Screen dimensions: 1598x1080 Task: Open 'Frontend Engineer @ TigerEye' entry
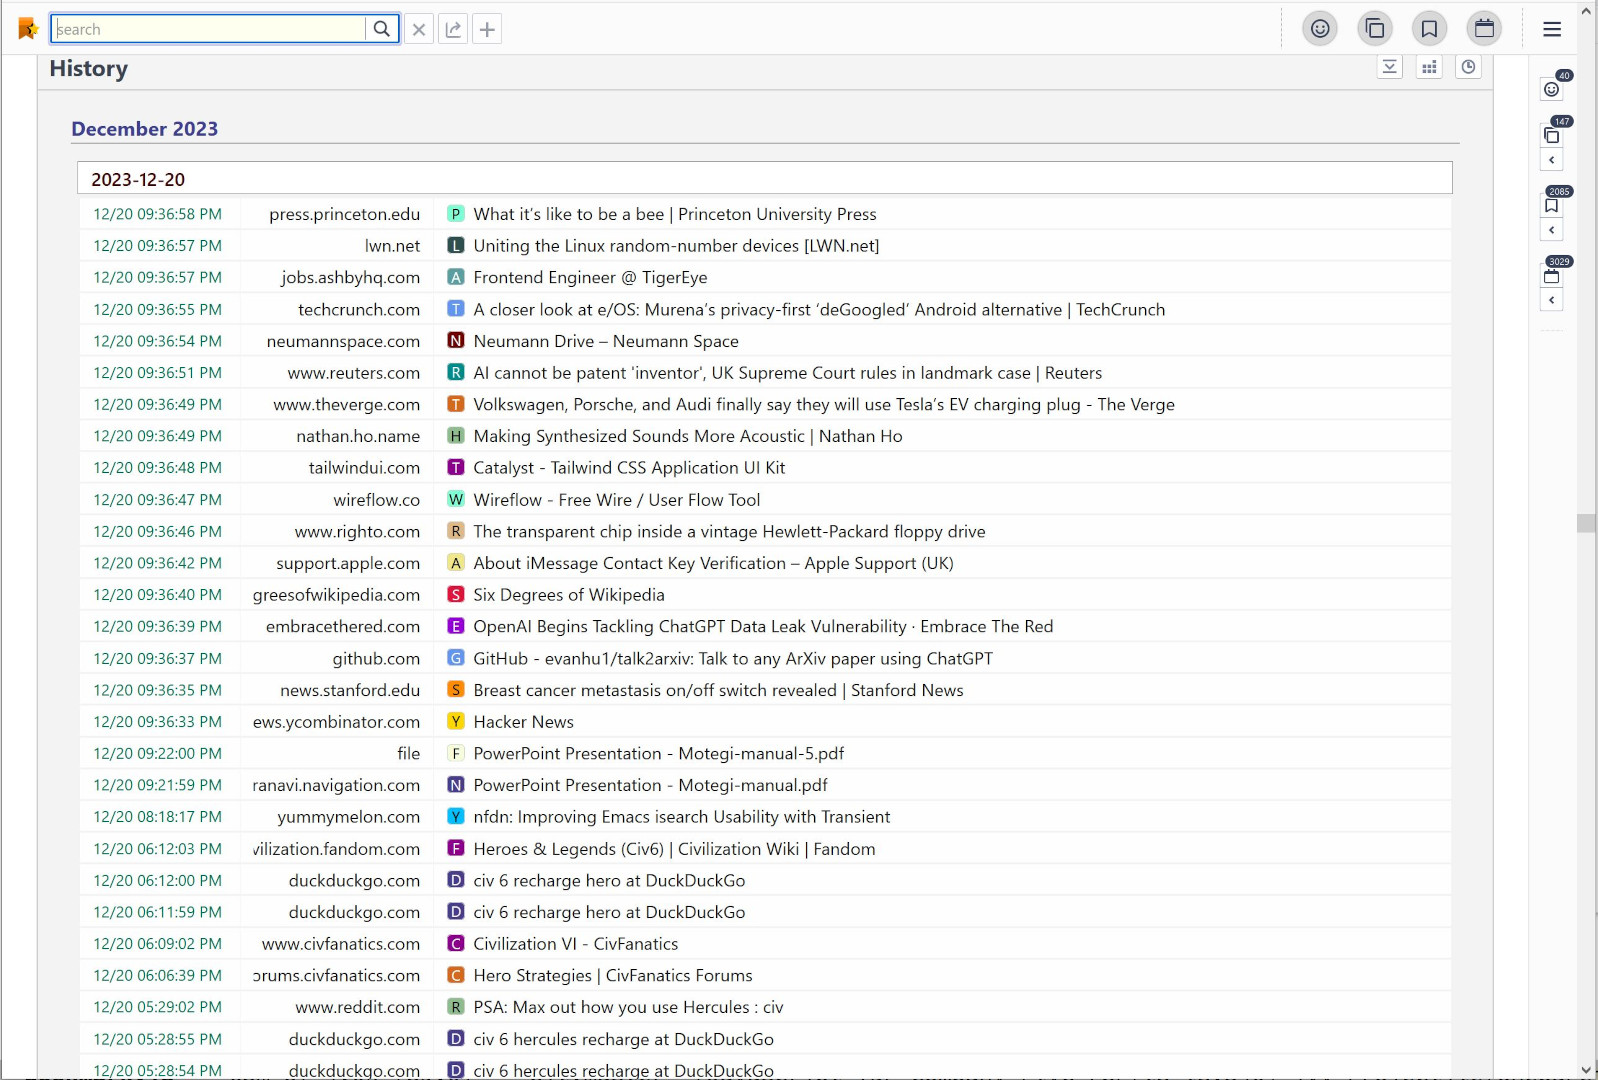[x=590, y=278]
